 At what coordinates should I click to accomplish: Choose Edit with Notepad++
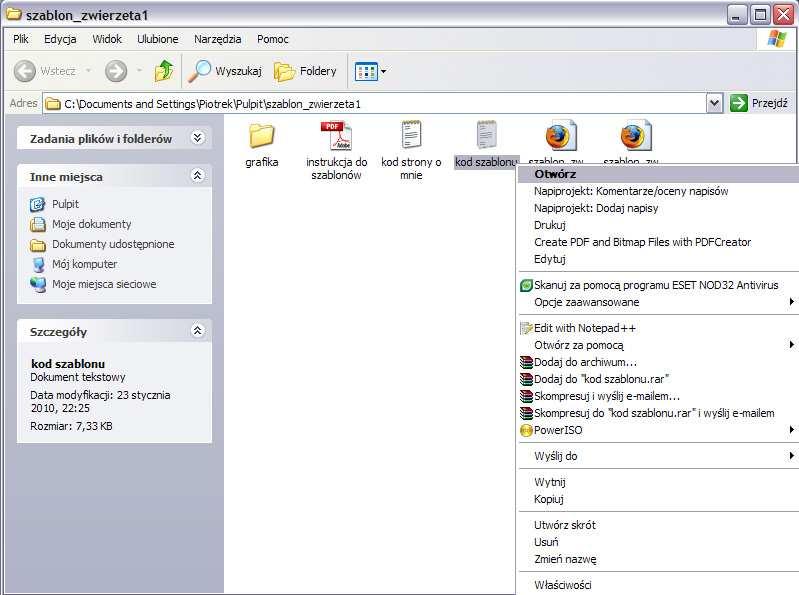click(x=658, y=328)
